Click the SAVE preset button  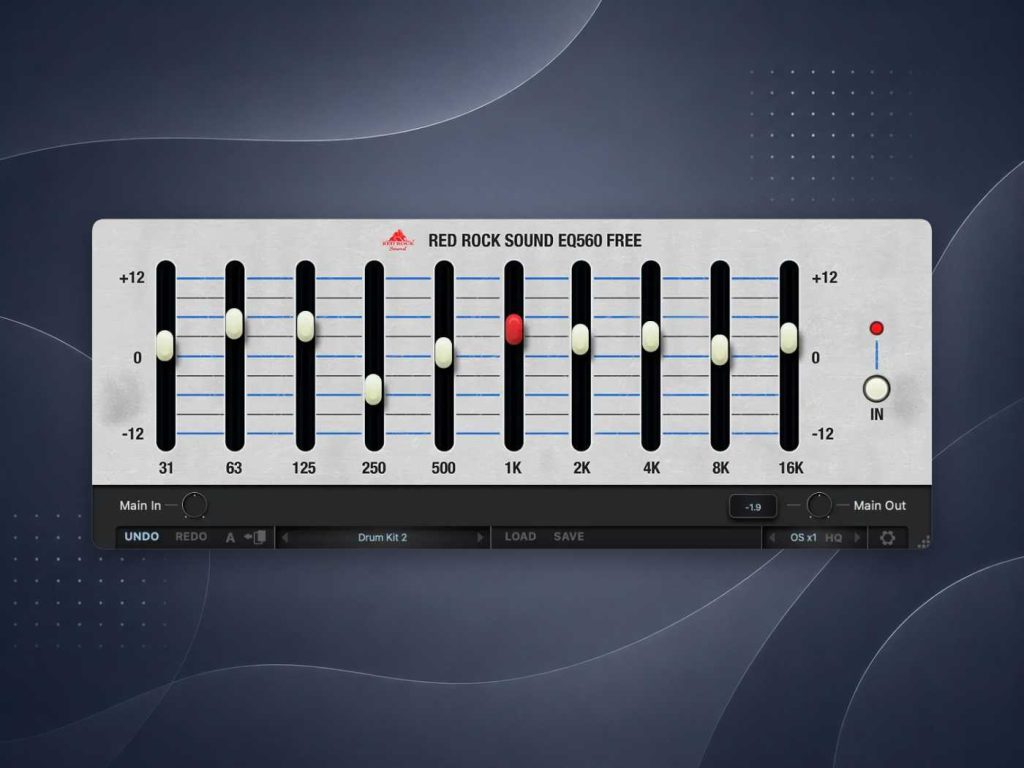pos(569,537)
